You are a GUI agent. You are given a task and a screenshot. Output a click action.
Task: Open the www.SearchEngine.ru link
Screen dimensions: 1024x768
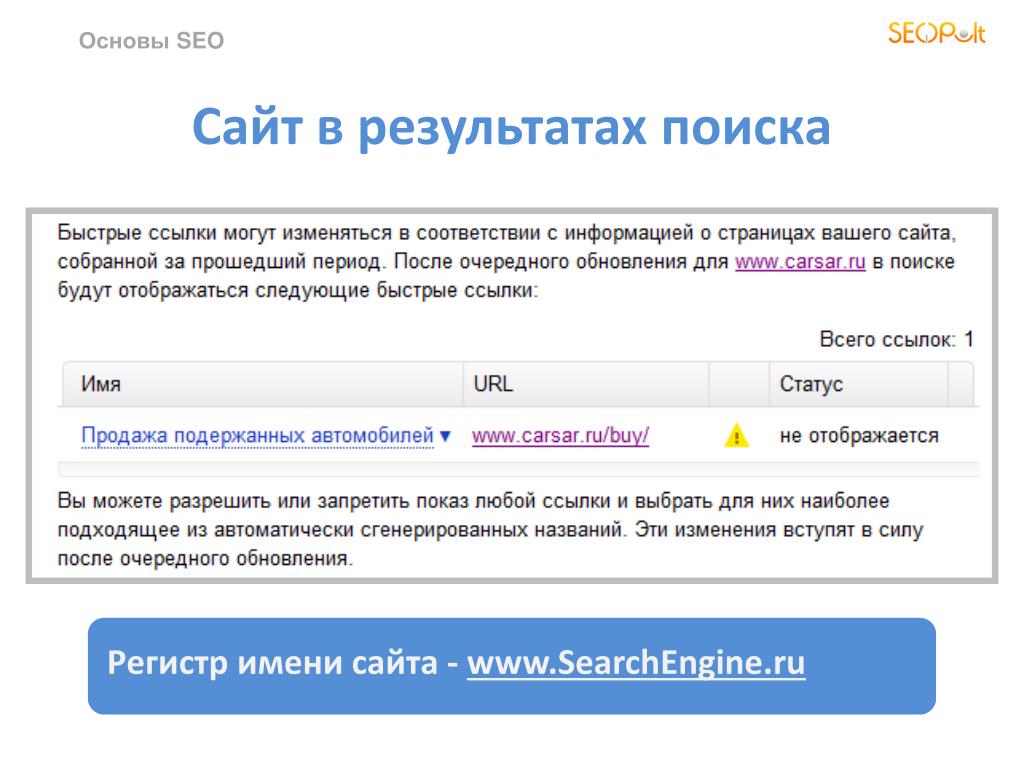coord(636,662)
